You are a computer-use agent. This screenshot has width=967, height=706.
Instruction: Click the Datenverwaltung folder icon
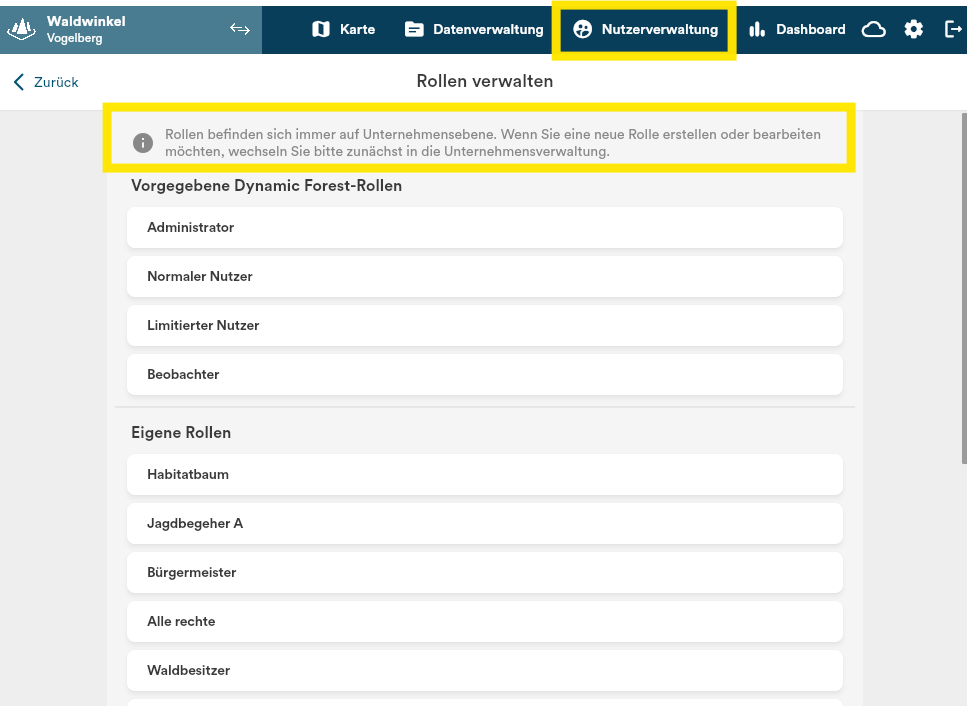pyautogui.click(x=414, y=30)
